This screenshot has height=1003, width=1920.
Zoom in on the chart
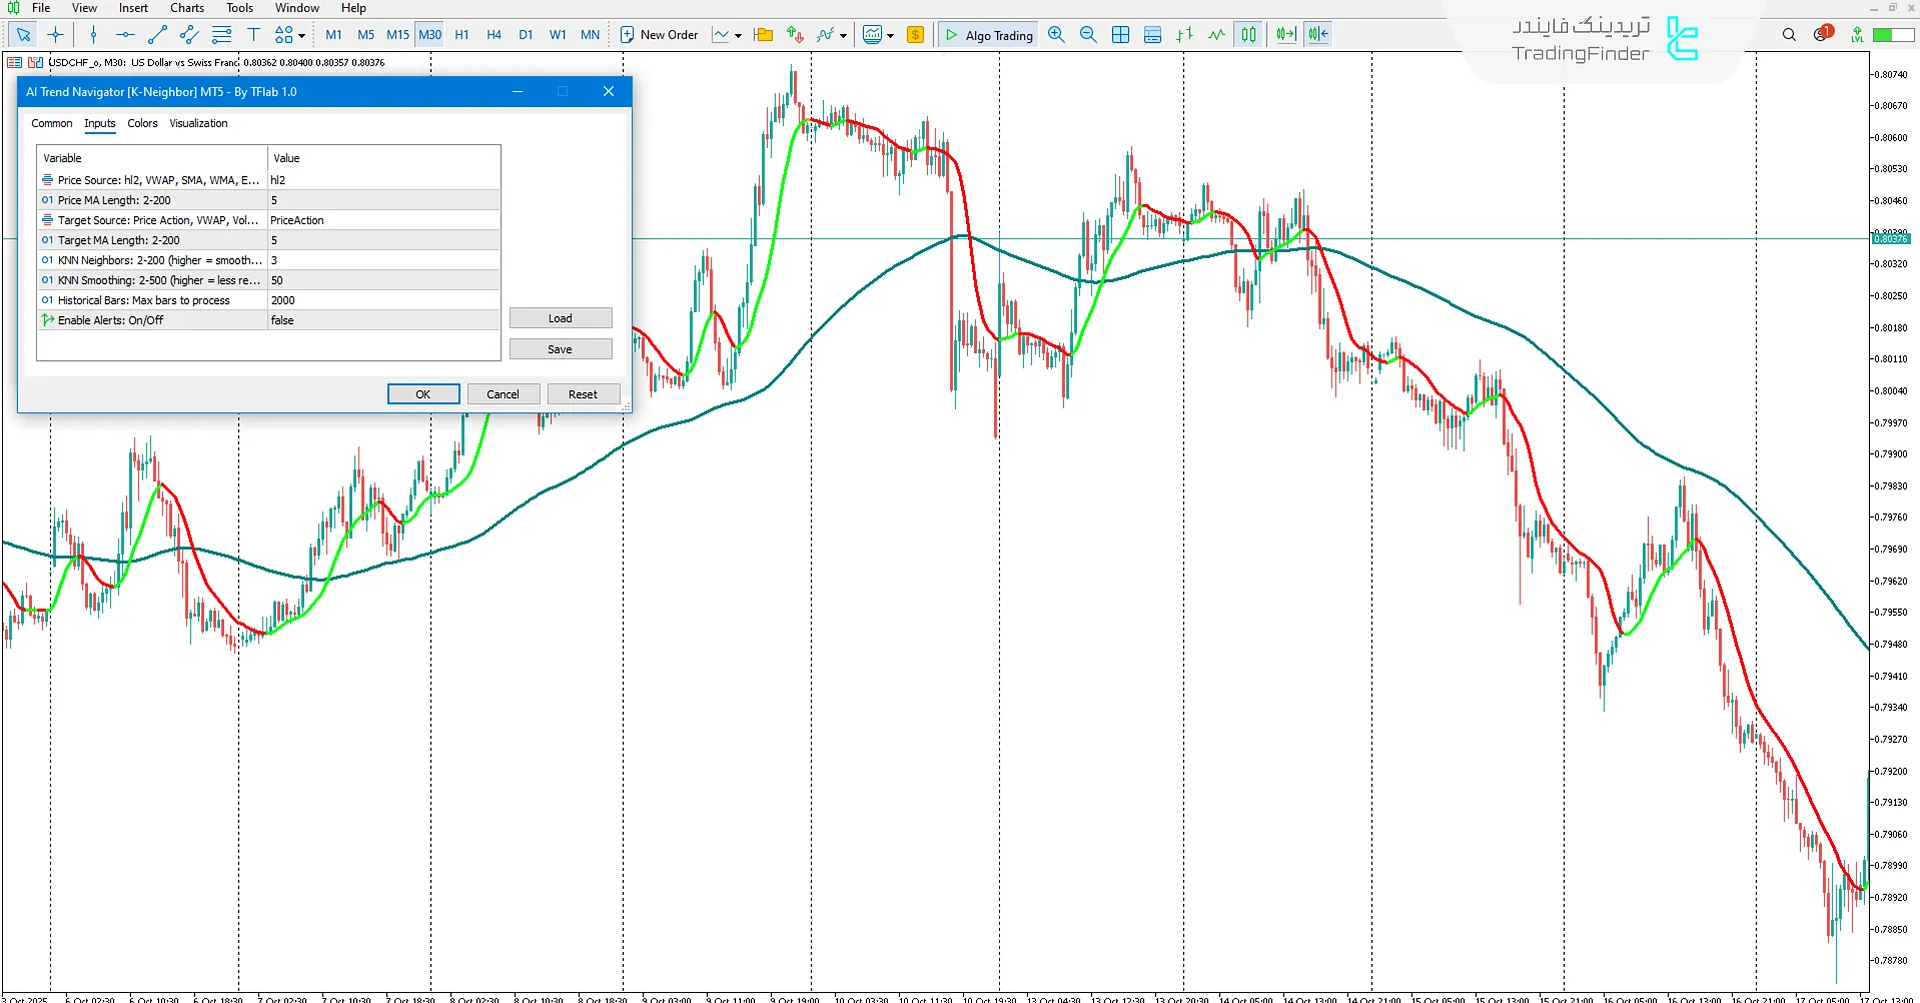point(1056,35)
